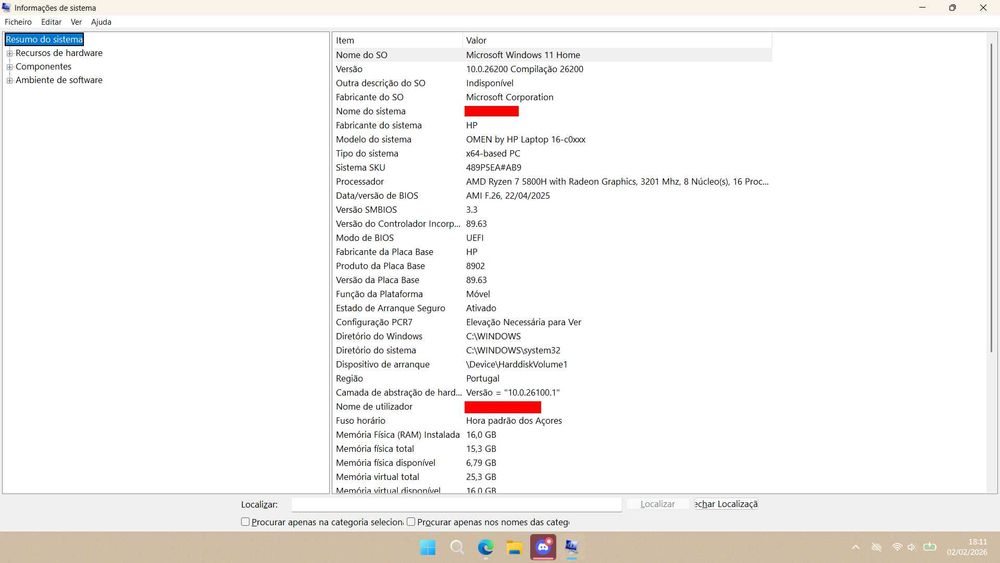Click the Item column header
Image resolution: width=1000 pixels, height=563 pixels.
point(397,40)
